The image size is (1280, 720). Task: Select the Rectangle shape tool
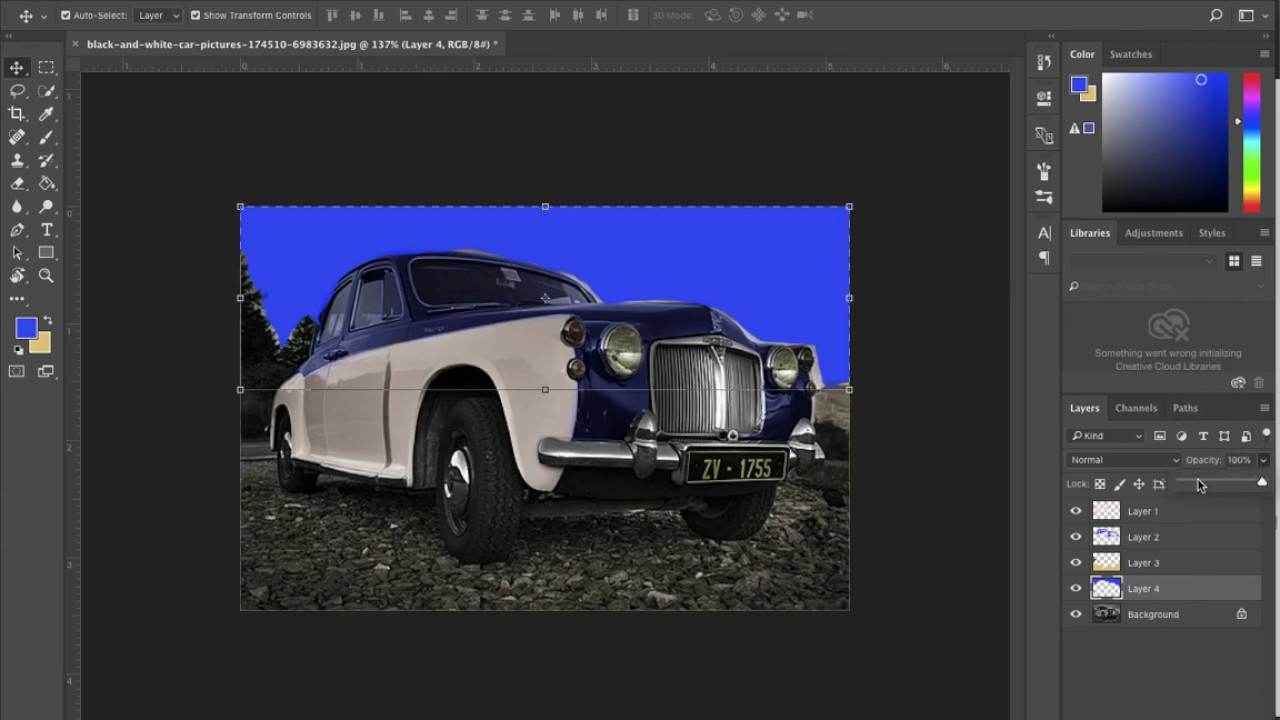pos(46,253)
